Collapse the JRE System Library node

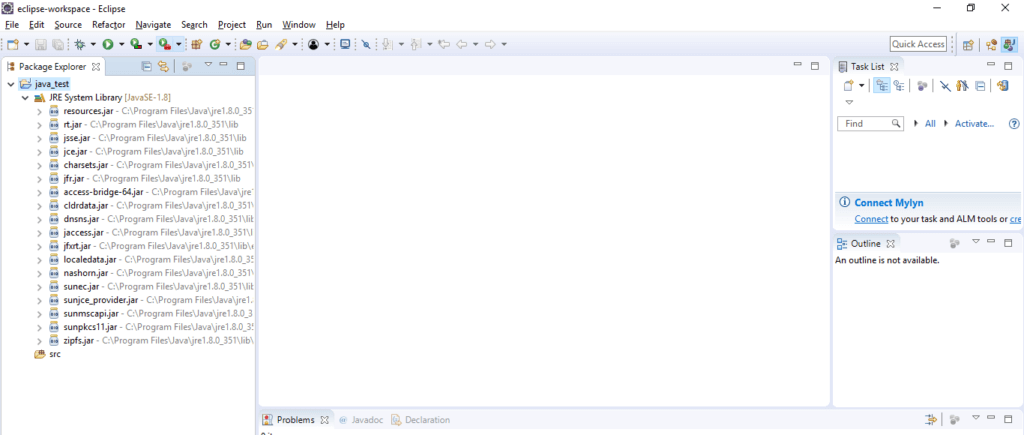pos(25,97)
